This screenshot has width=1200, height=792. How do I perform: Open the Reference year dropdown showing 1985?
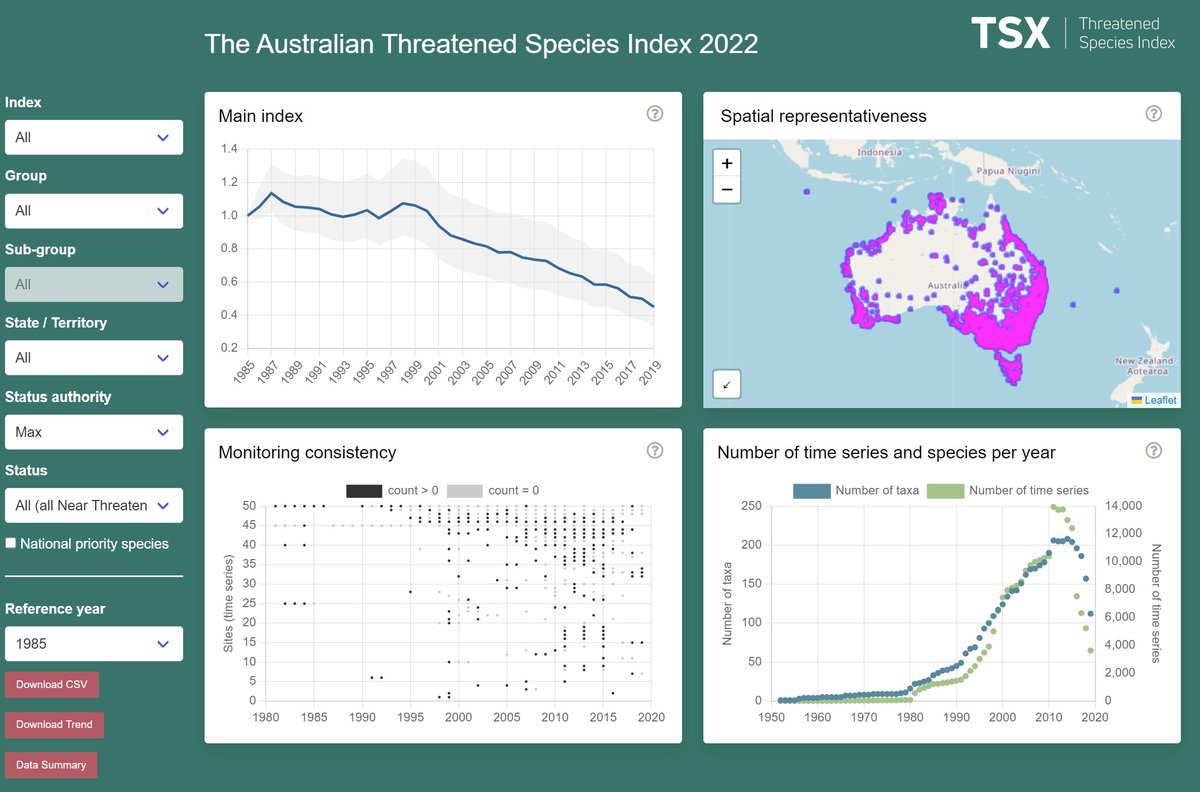coord(94,644)
